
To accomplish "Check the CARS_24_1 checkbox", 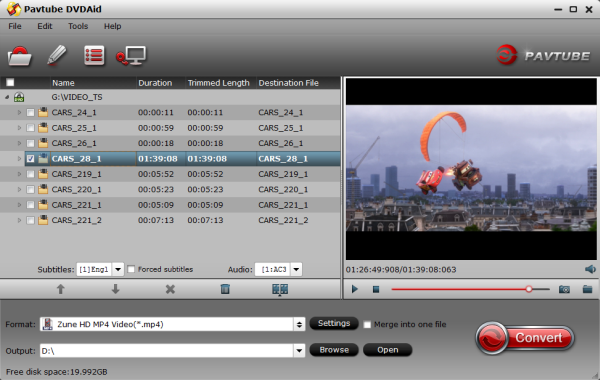I will 30,113.
